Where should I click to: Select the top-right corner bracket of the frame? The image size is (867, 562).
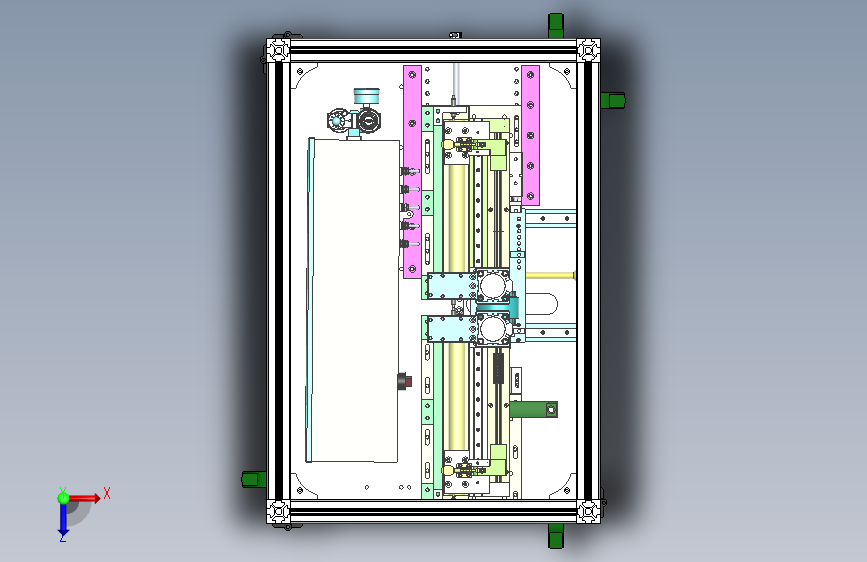tap(588, 50)
